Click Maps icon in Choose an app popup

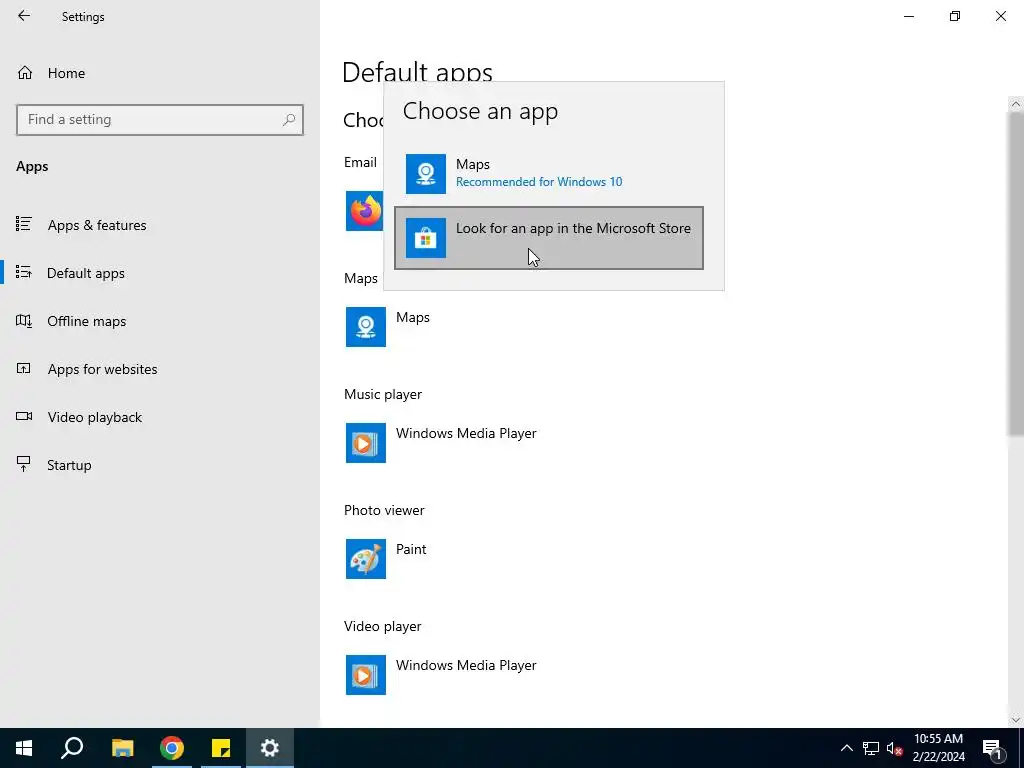(x=426, y=174)
